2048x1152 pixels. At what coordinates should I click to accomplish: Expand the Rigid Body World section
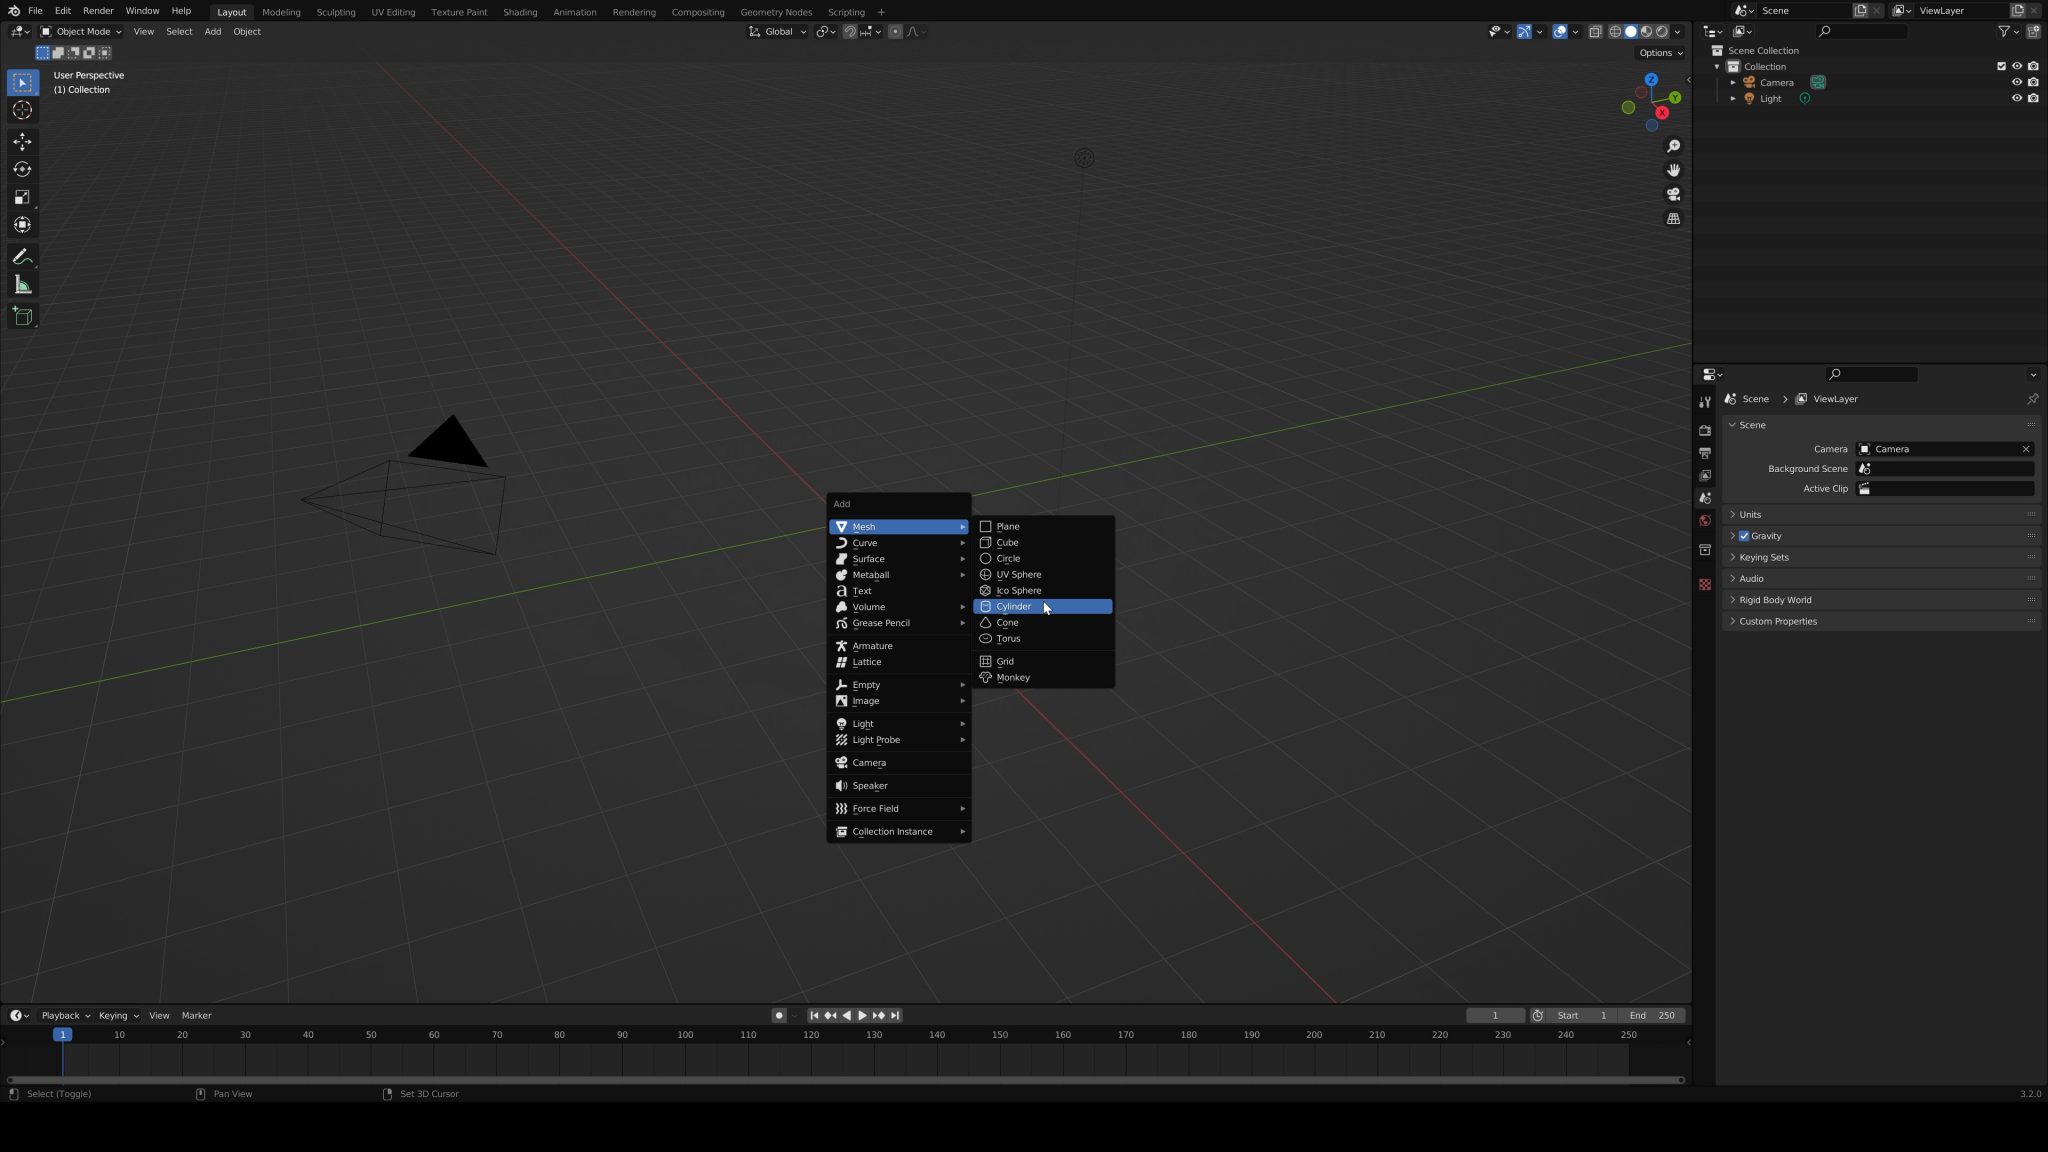1775,599
